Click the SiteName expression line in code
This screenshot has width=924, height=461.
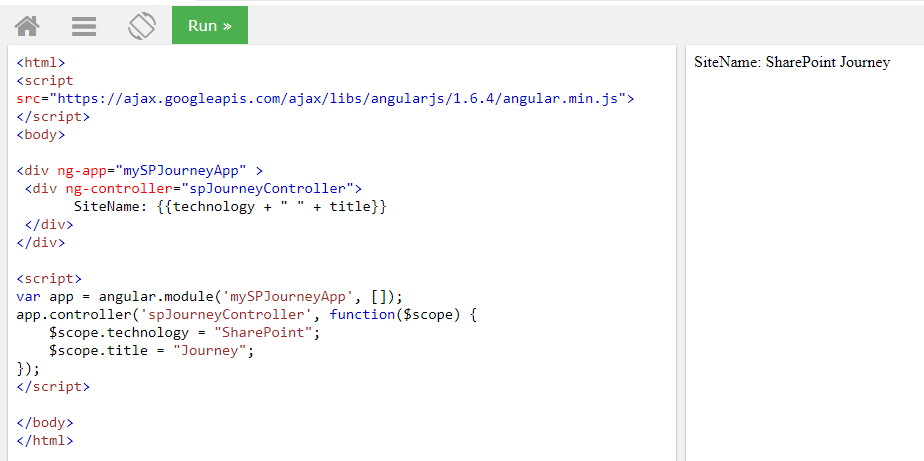(230, 207)
